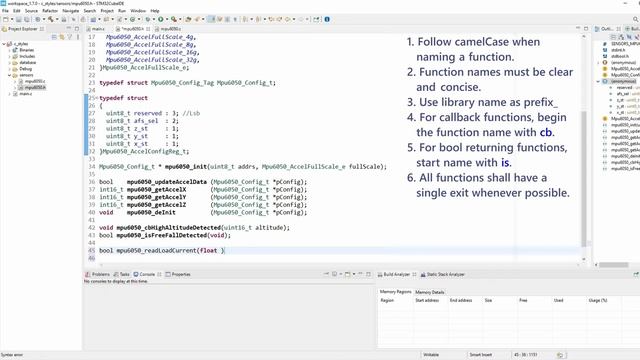This screenshot has width=640, height=360.
Task: Click the Save All toolbar icon
Action: [x=27, y=19]
